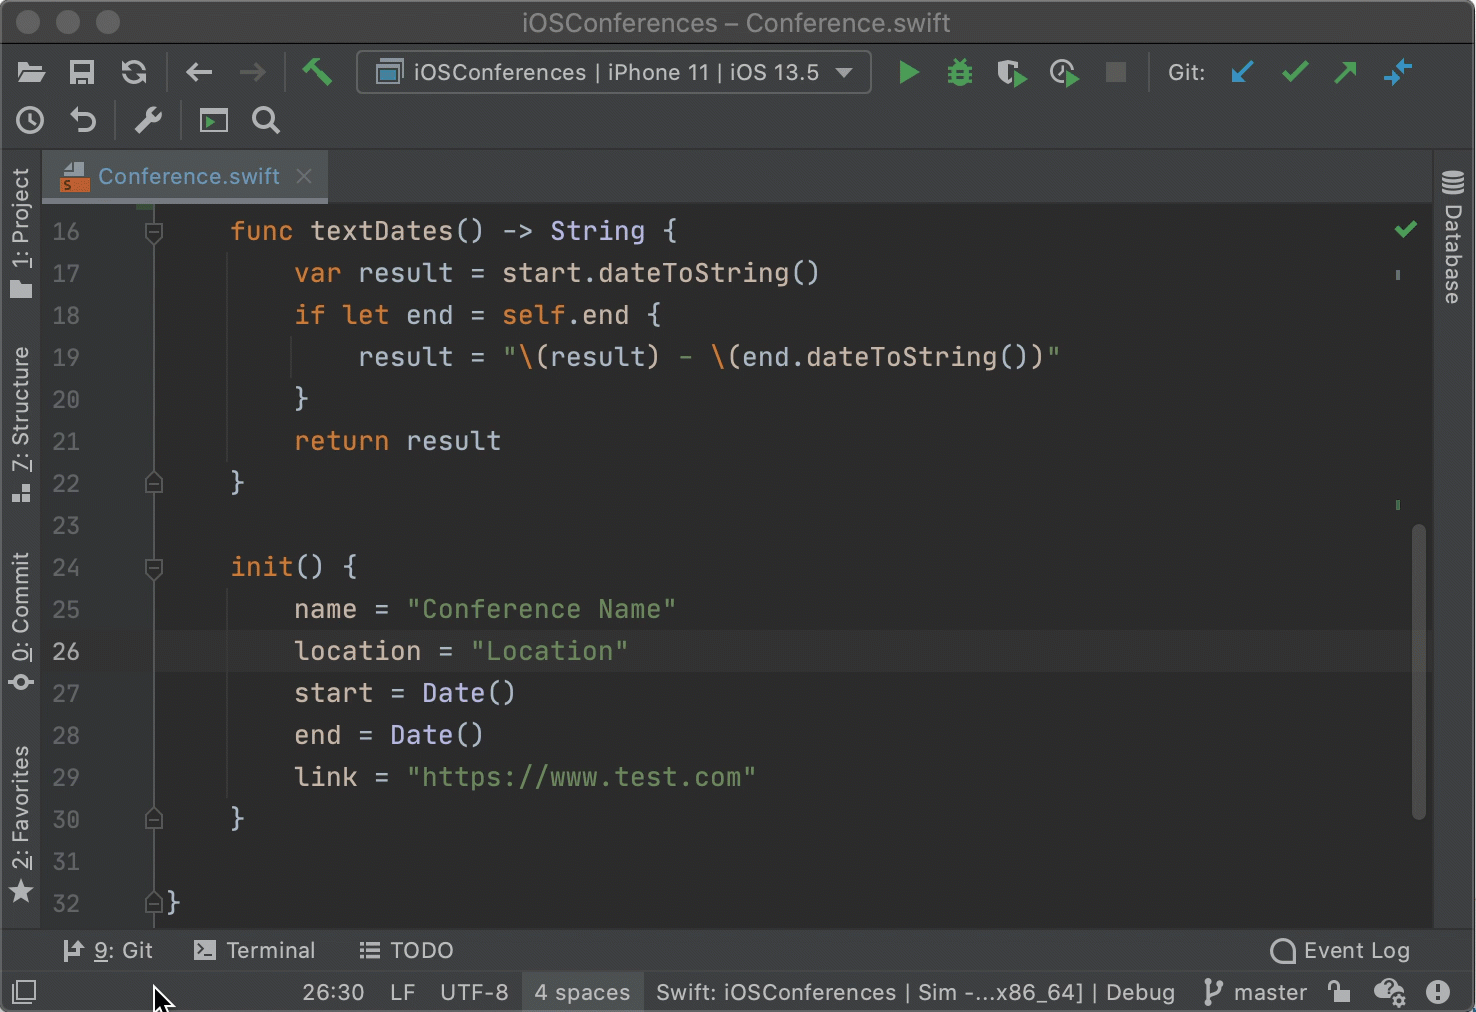Collapse the init() function fold

click(x=154, y=567)
